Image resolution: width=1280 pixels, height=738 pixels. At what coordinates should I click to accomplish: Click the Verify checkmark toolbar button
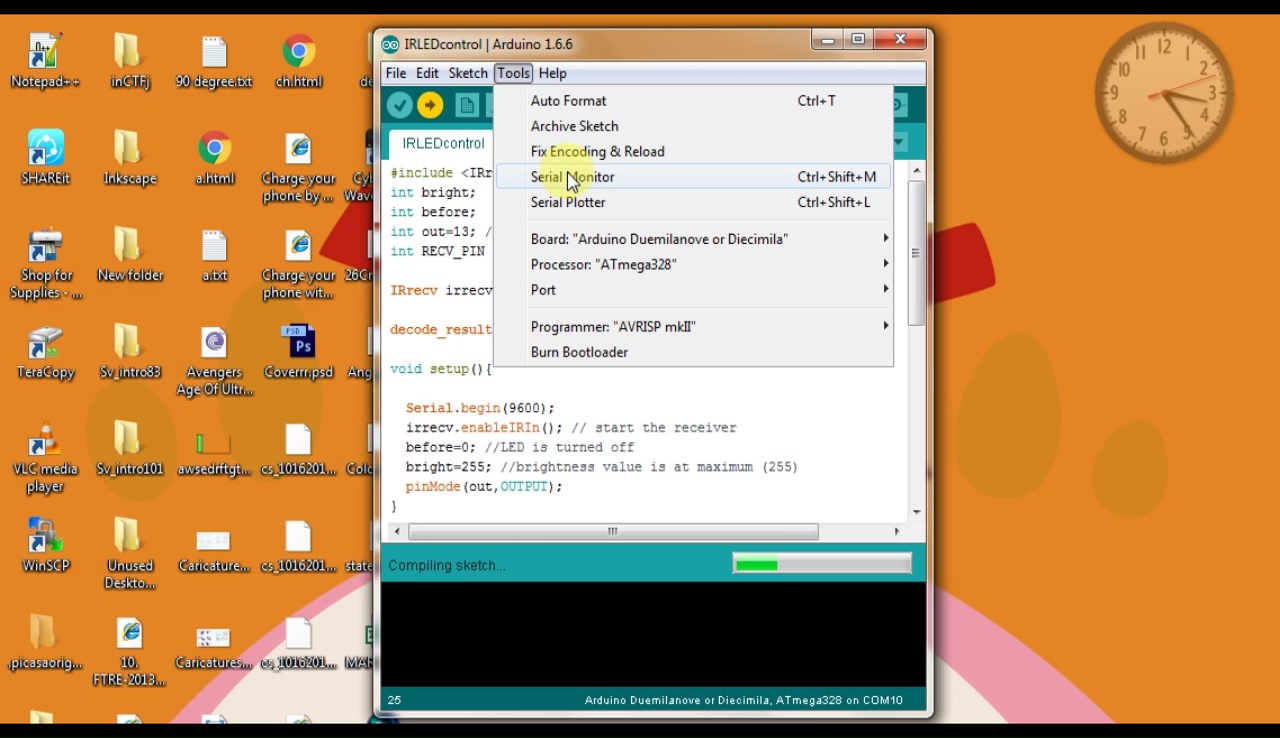(400, 105)
